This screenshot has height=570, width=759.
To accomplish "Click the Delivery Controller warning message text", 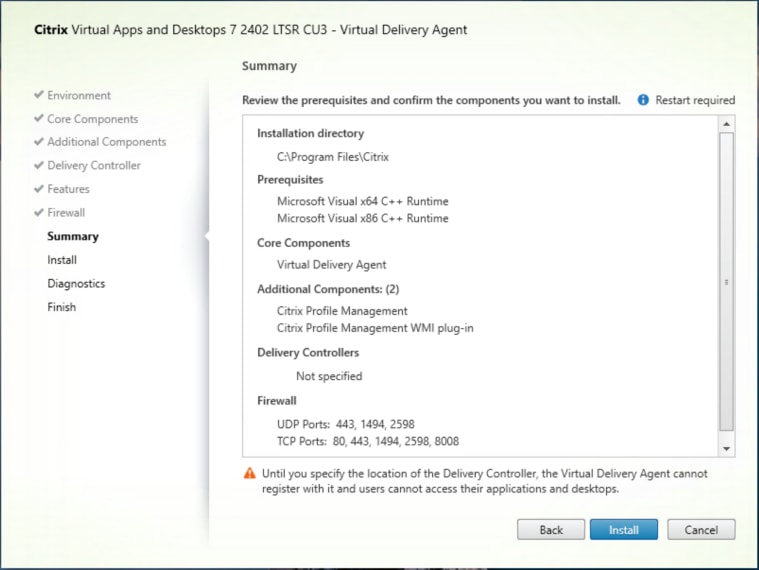I will [x=485, y=481].
